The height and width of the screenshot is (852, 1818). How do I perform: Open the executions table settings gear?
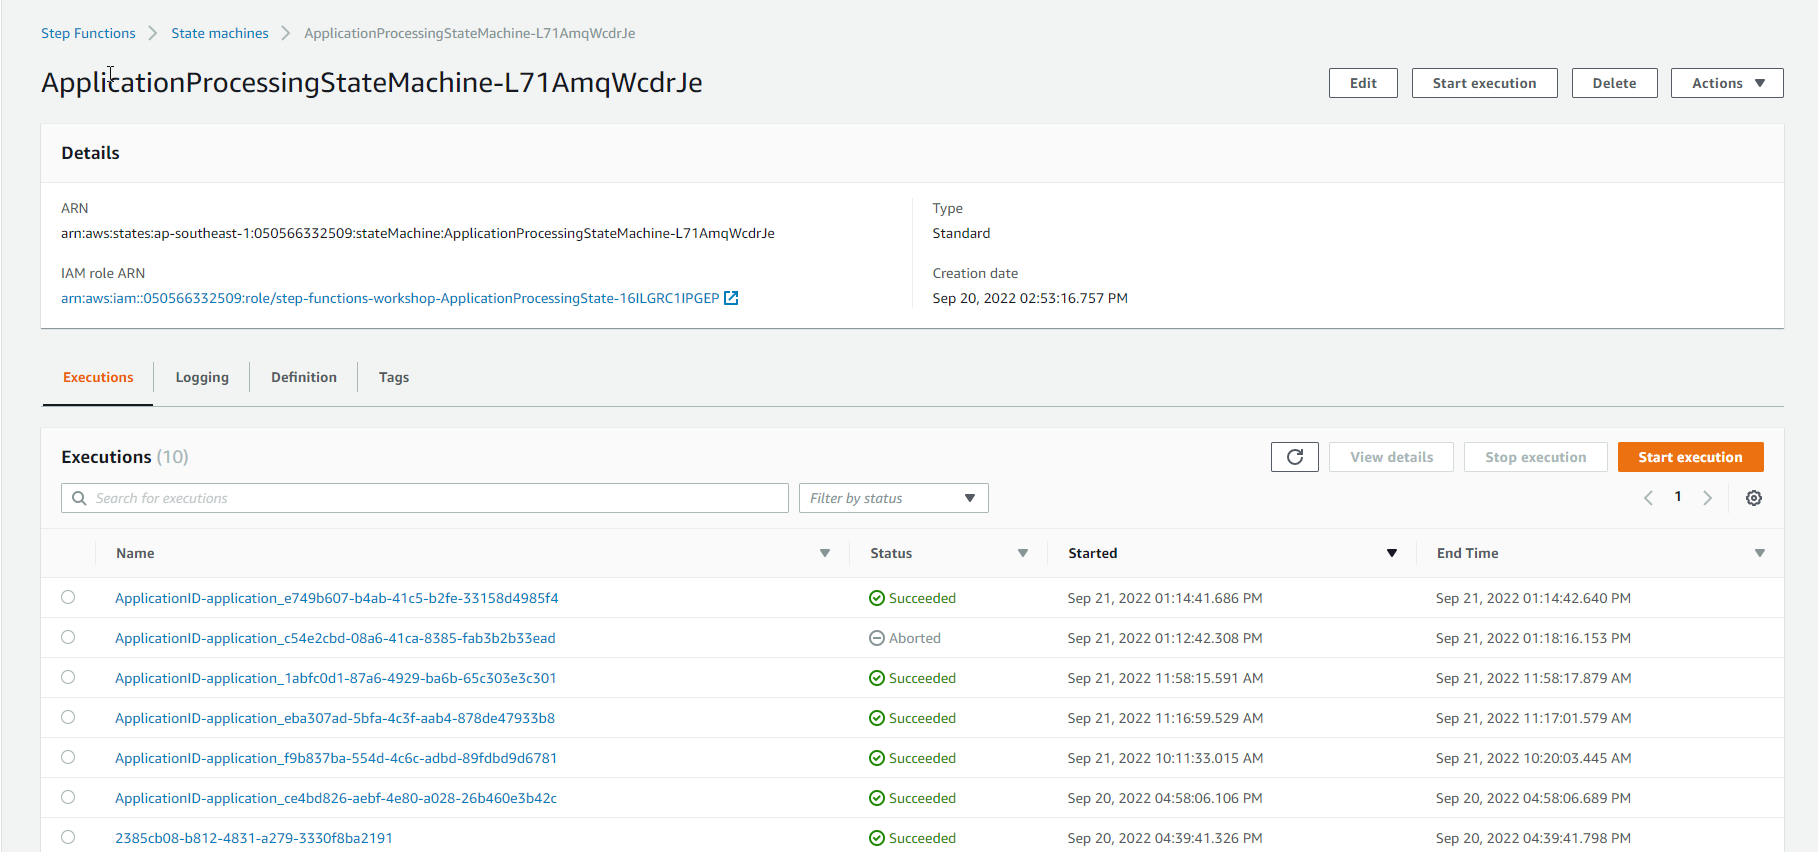click(1754, 498)
